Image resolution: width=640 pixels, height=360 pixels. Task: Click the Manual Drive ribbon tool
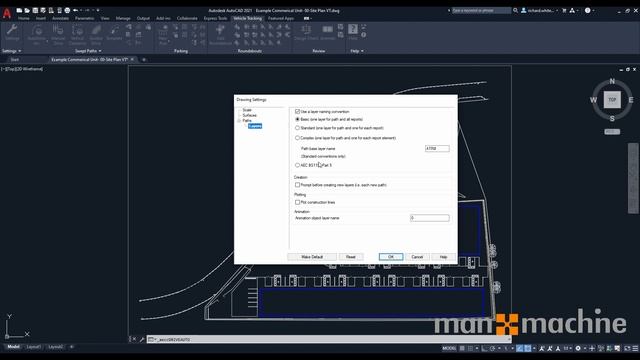pyautogui.click(x=58, y=34)
